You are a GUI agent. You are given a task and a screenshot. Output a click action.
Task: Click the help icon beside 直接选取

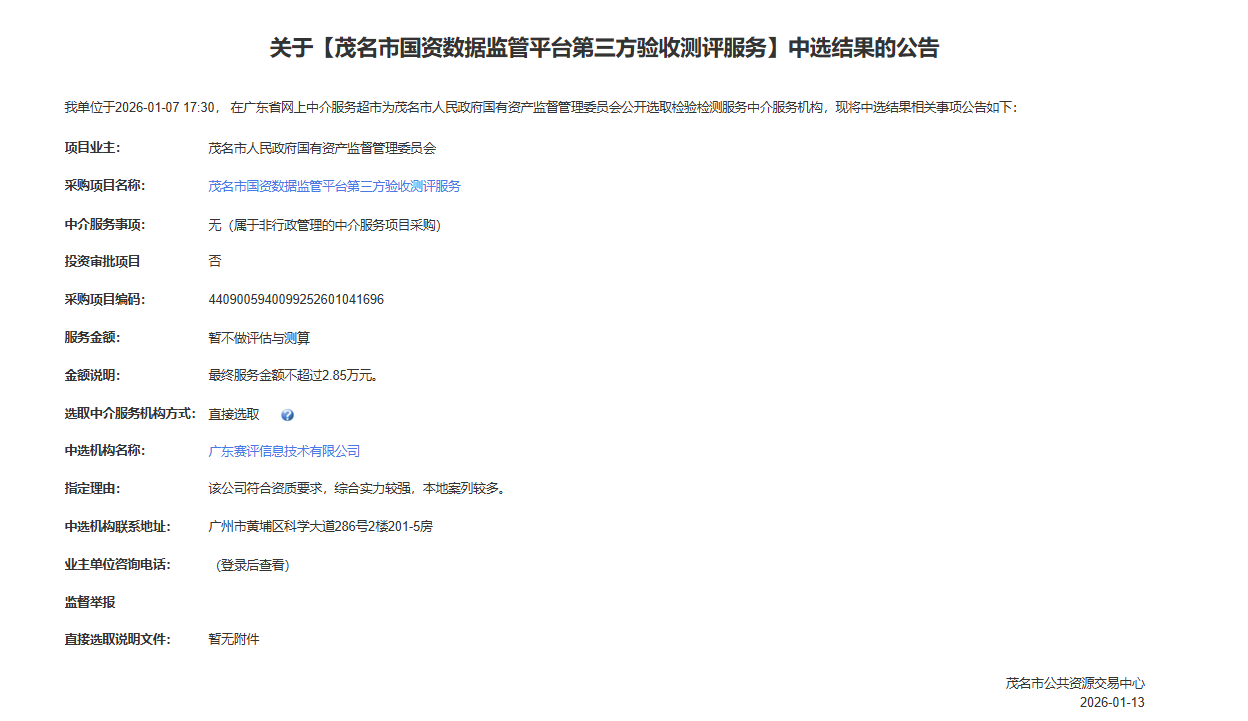[x=288, y=415]
